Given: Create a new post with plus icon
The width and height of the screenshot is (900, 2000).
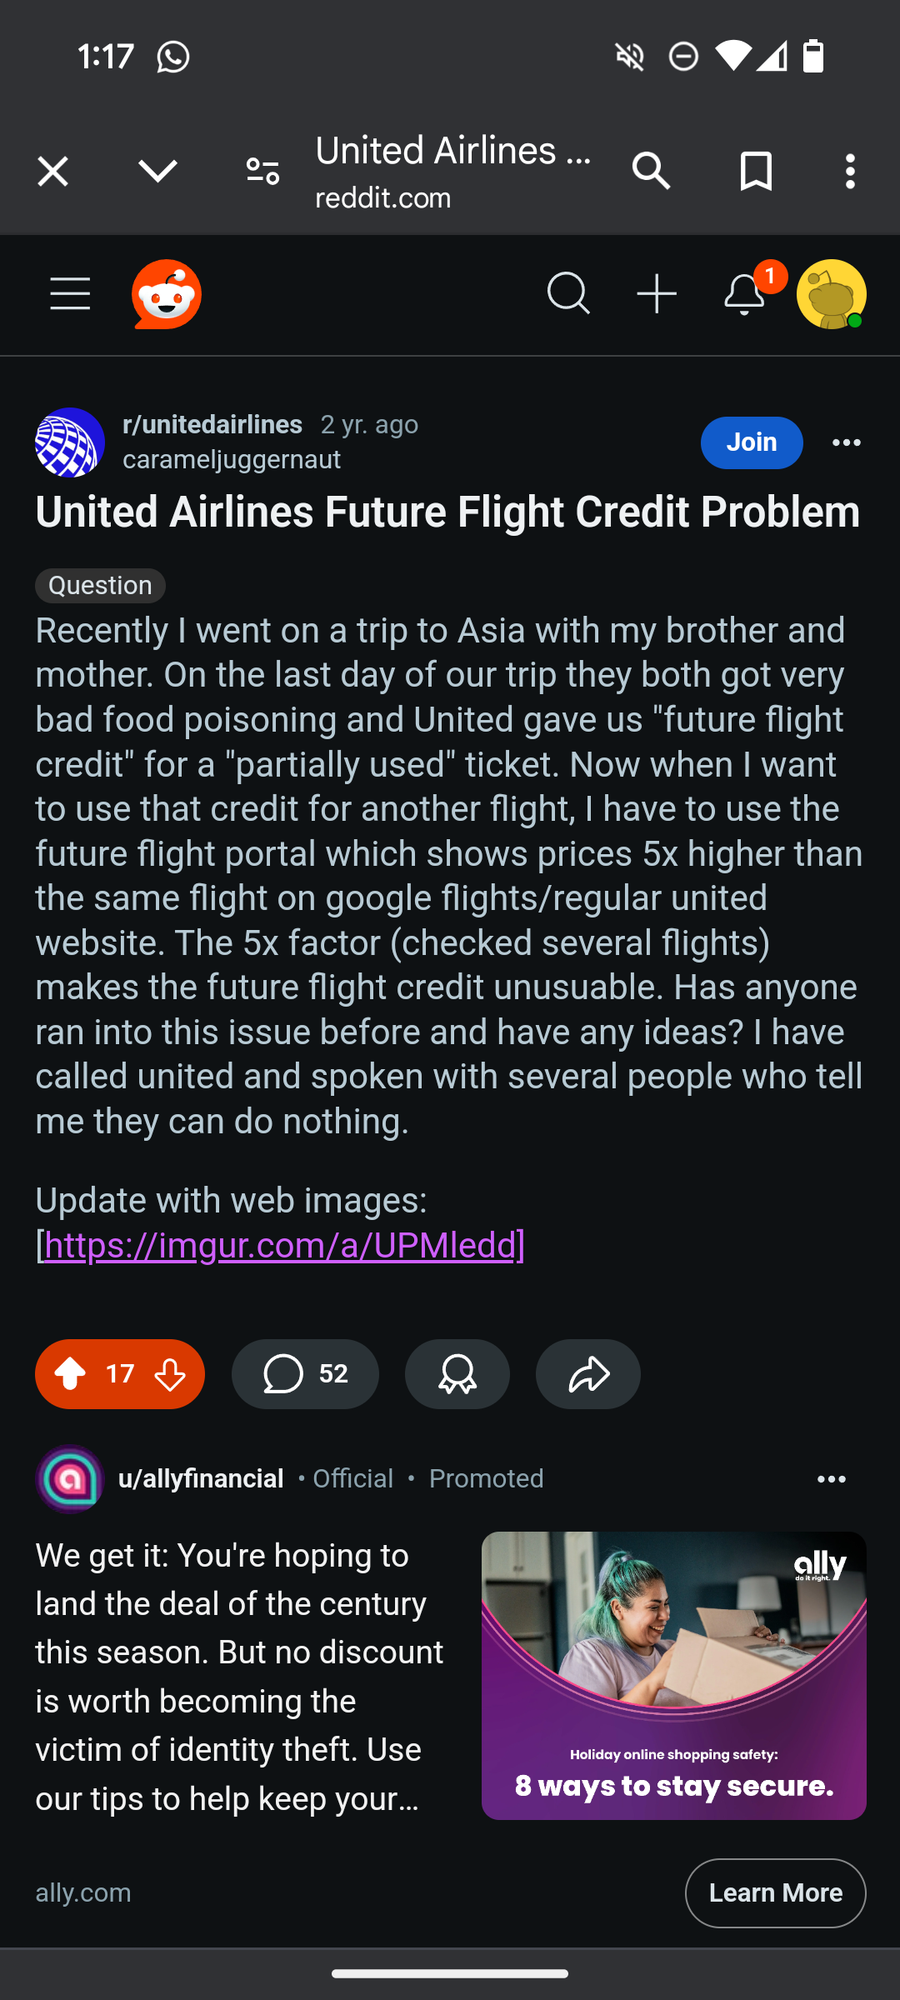Looking at the screenshot, I should click(657, 294).
